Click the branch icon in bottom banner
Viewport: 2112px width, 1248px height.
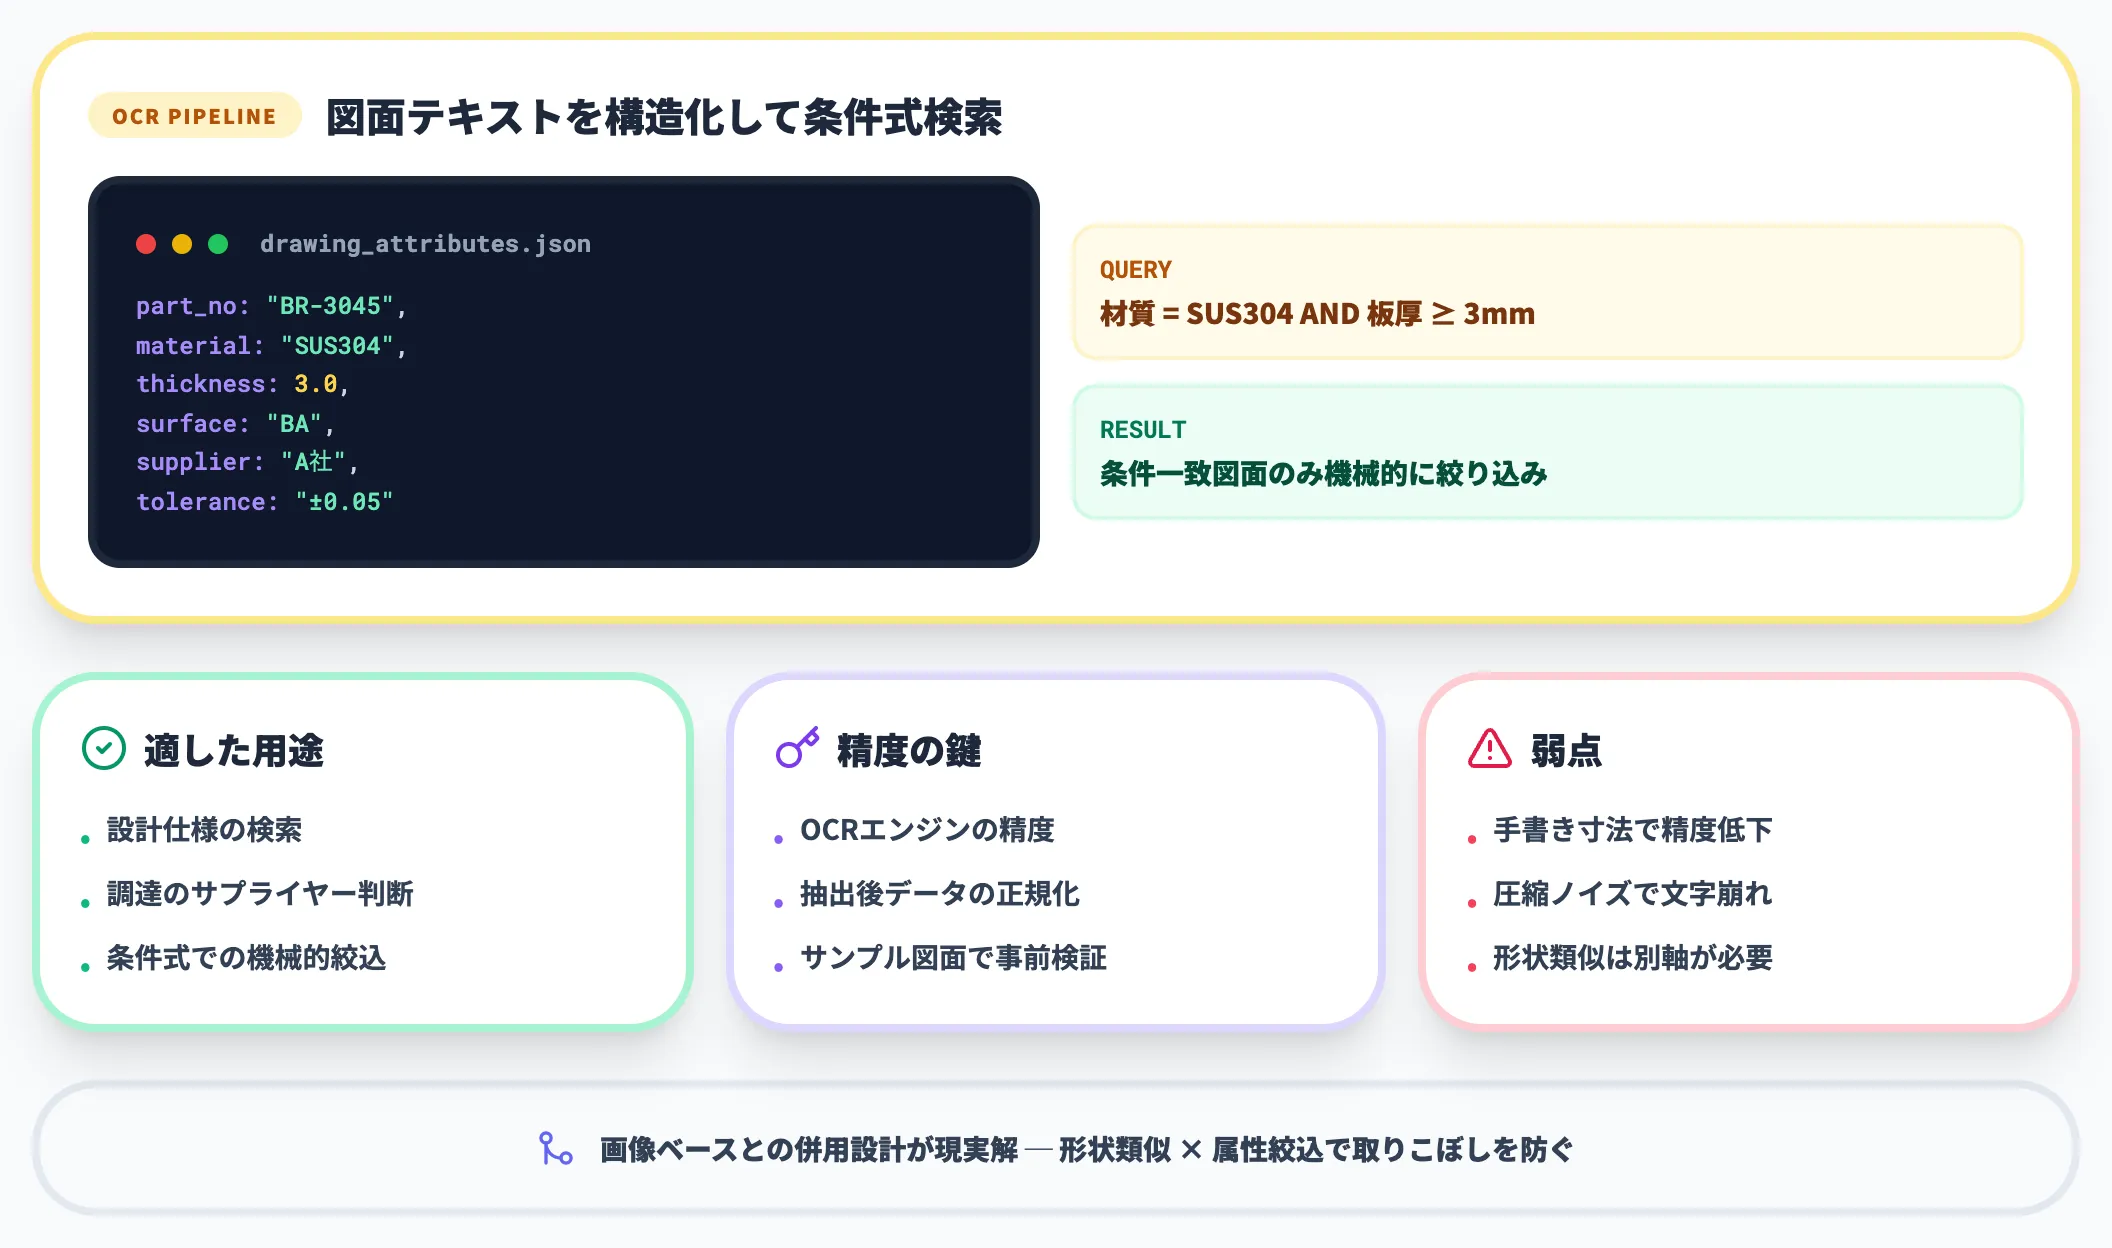coord(555,1149)
